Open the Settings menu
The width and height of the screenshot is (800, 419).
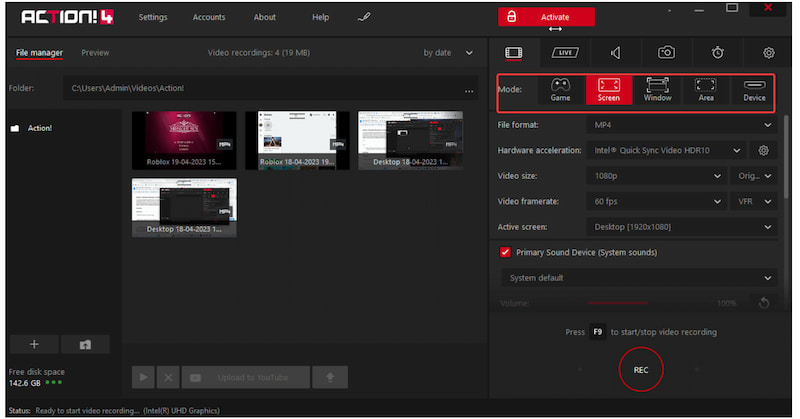click(153, 17)
